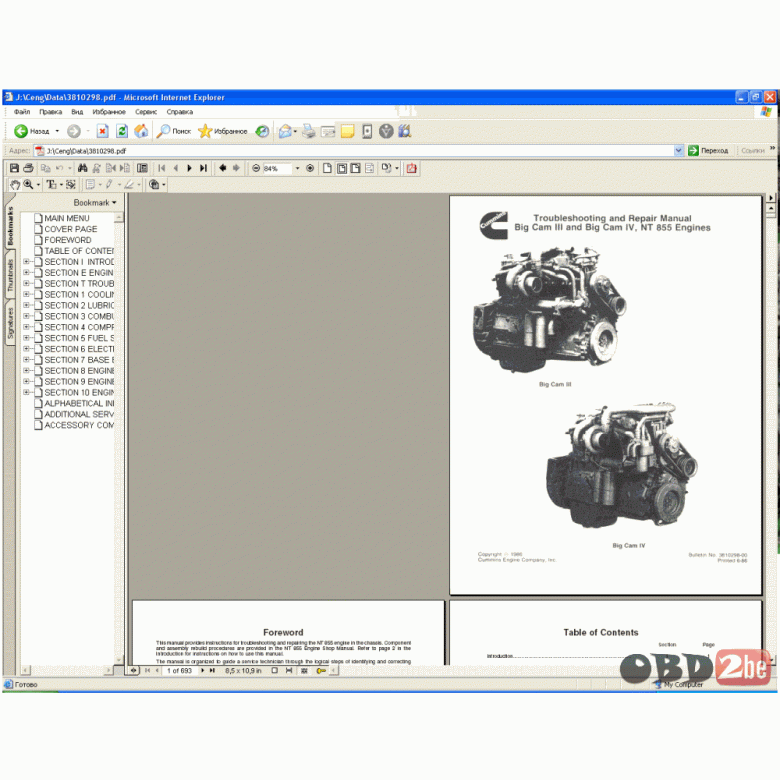Click the page number field '1 of 693'

(179, 671)
